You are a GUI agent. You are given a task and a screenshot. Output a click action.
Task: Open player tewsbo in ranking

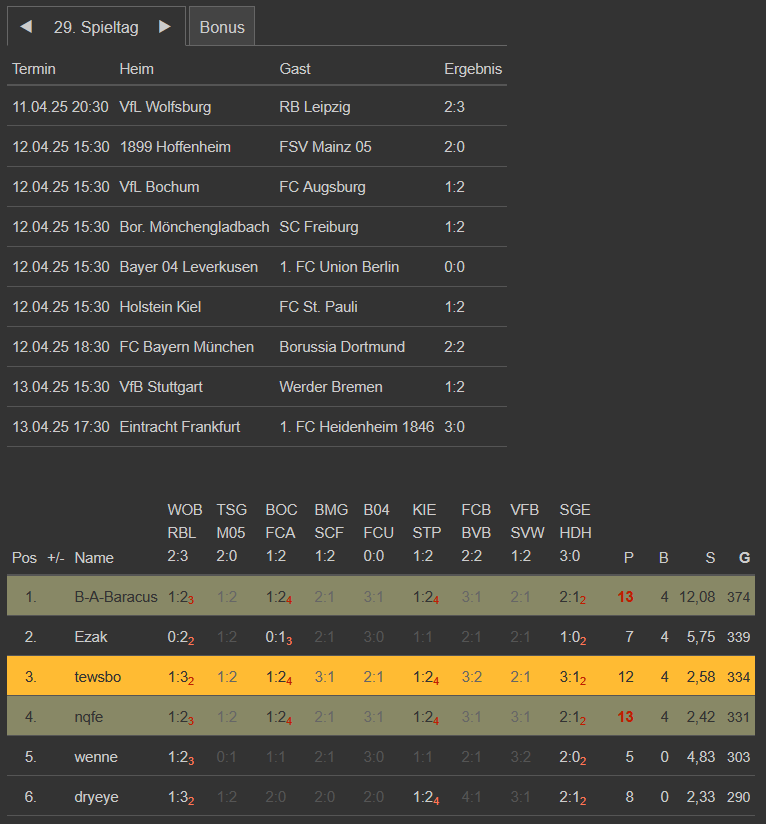point(98,677)
